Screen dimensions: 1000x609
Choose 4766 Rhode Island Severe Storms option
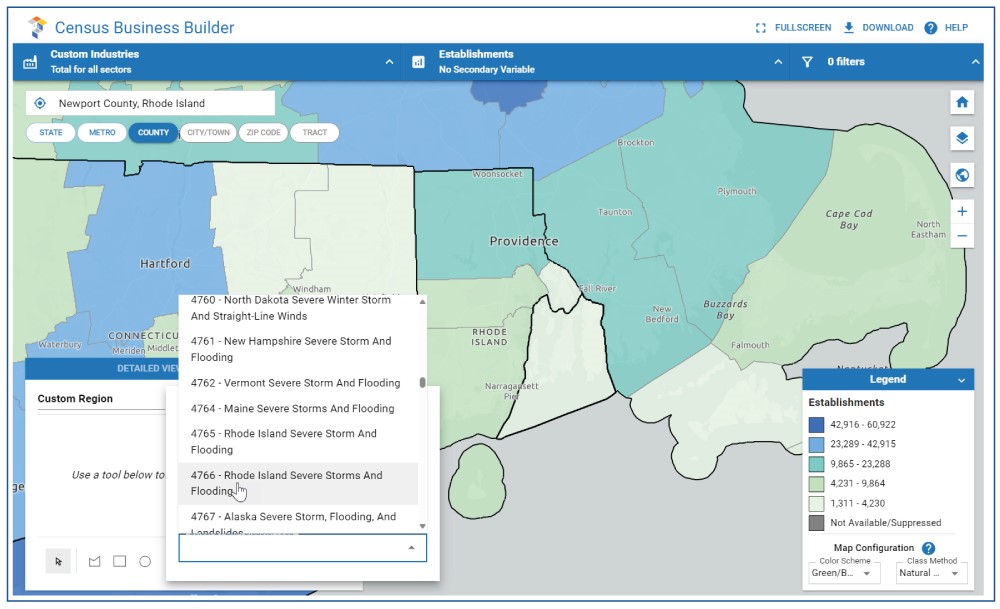(x=298, y=483)
